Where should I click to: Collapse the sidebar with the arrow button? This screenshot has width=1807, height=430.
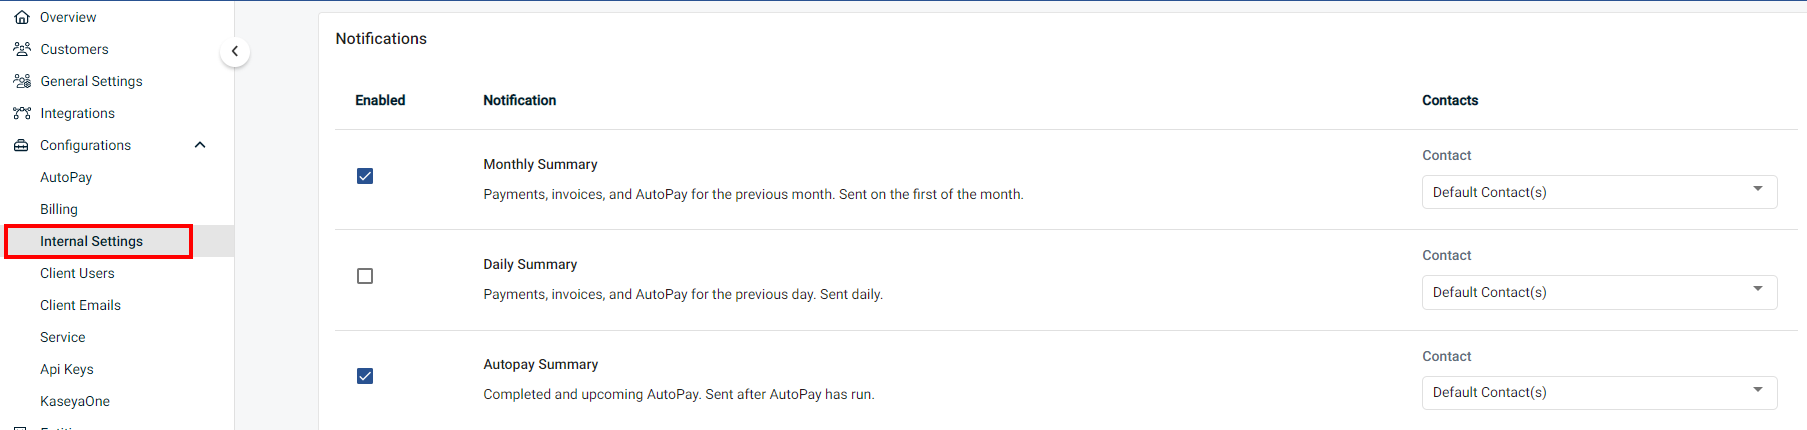pos(235,51)
